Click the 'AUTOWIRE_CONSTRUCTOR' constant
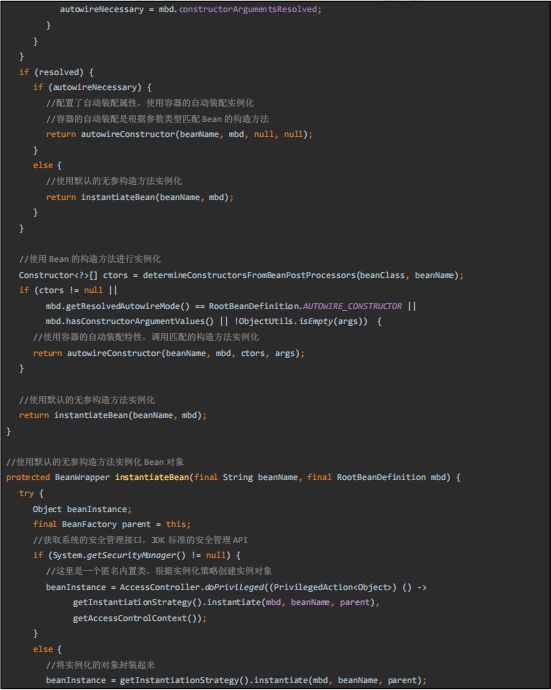The width and height of the screenshot is (551, 690). coord(352,306)
